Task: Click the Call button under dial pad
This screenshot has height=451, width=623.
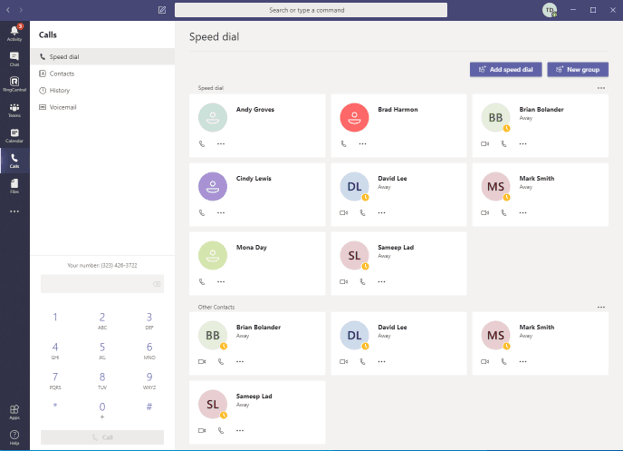Action: pyautogui.click(x=102, y=437)
